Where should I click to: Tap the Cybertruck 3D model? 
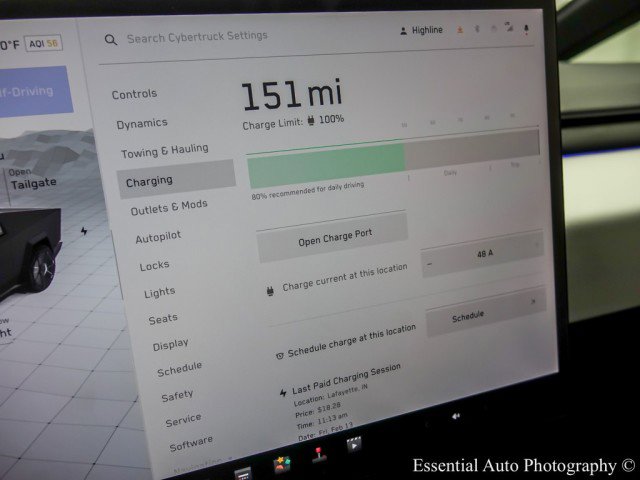[29, 252]
